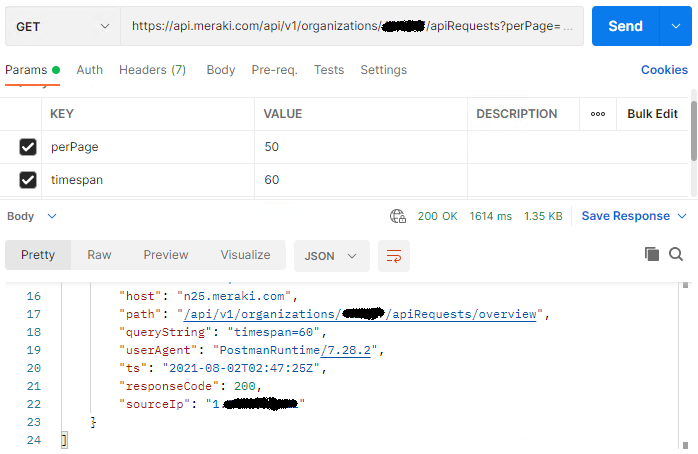Open the Cookies link
The width and height of the screenshot is (698, 454).
point(664,70)
